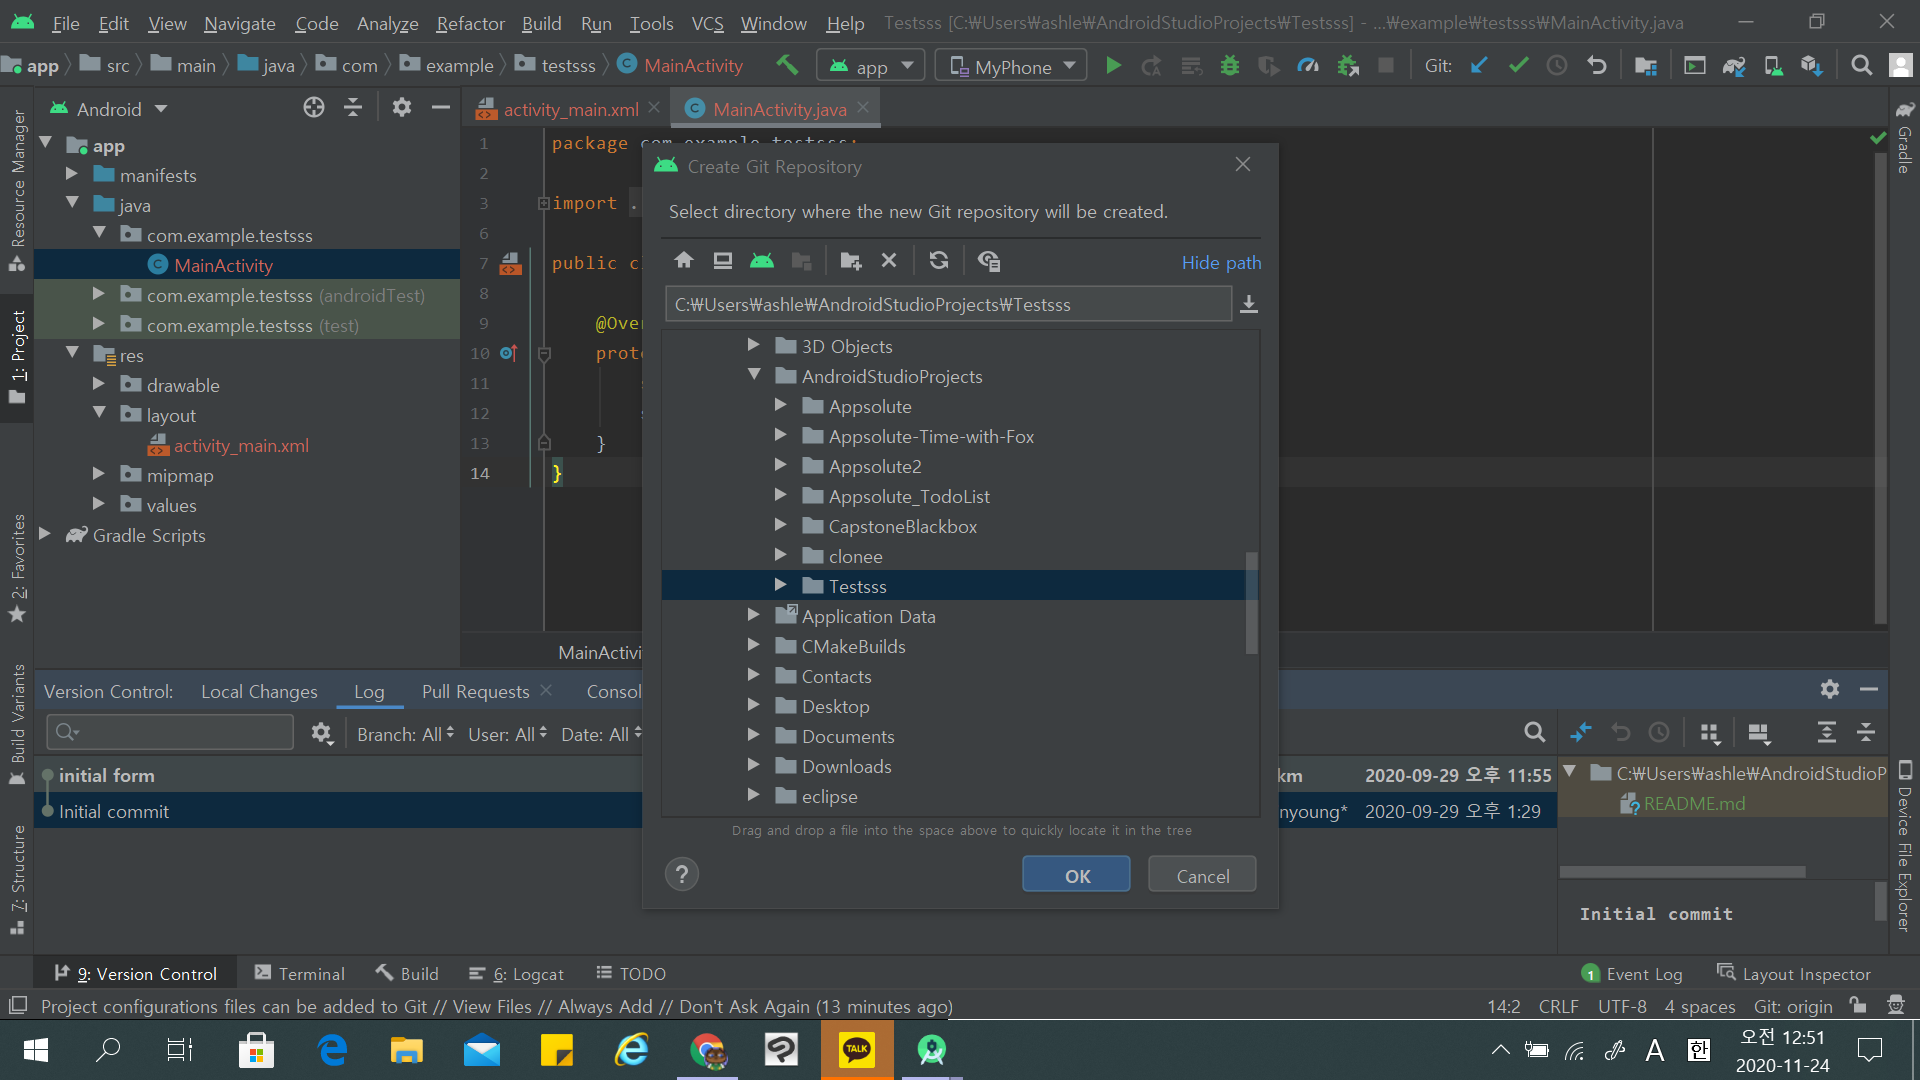The image size is (1920, 1080).
Task: Click the Cancel button
Action: point(1202,875)
